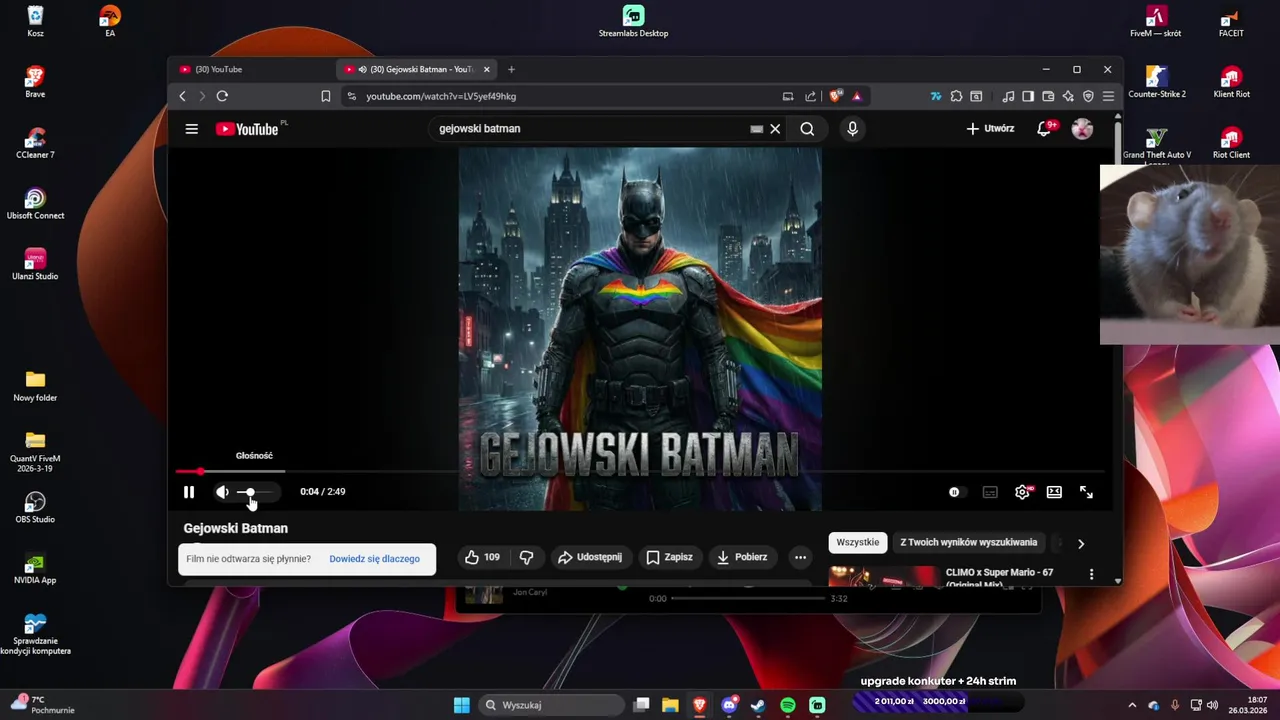Adjust the volume slider in the player
The height and width of the screenshot is (720, 1280).
[x=256, y=492]
